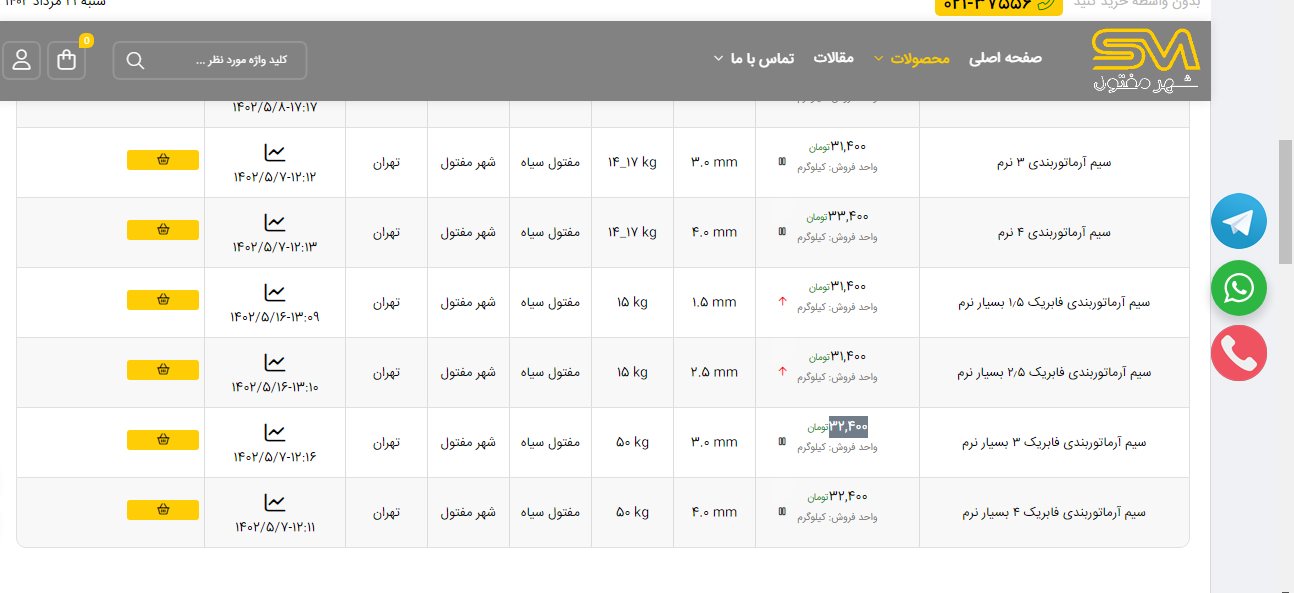View price chart for سیم آرماتوربندی ۳ نرم
1294x593 pixels.
274,153
